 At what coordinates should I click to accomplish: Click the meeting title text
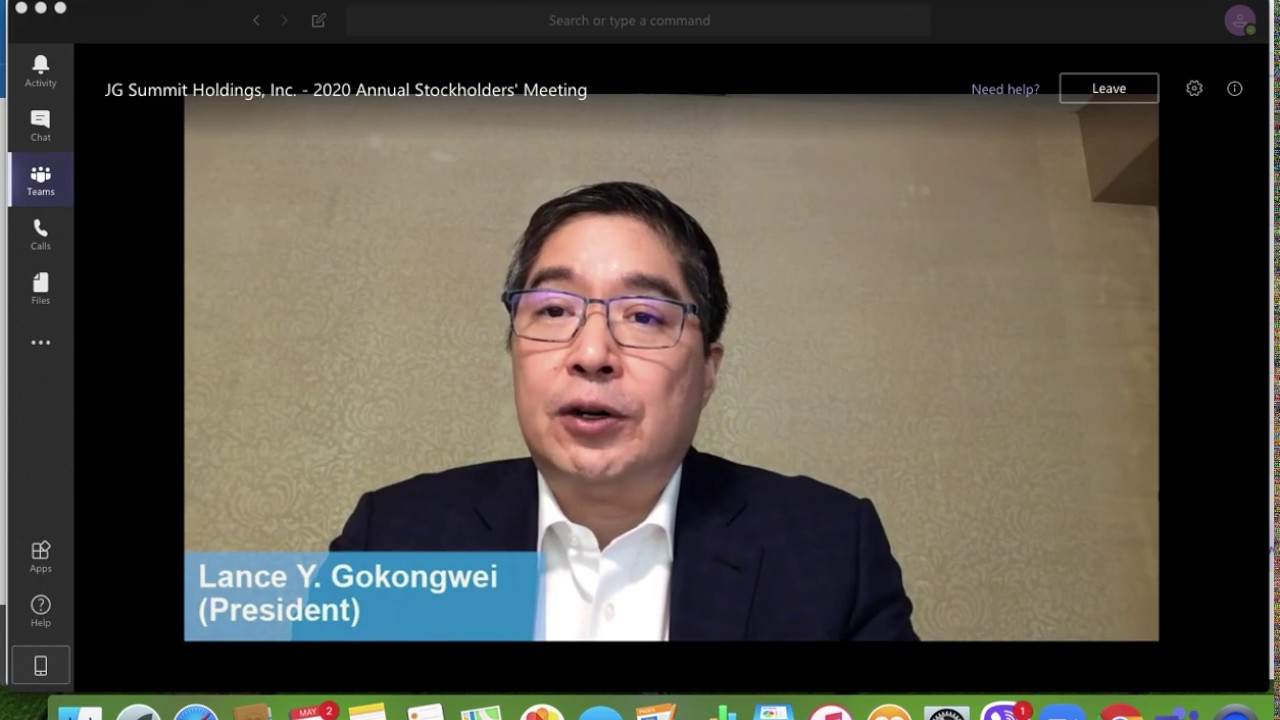346,90
